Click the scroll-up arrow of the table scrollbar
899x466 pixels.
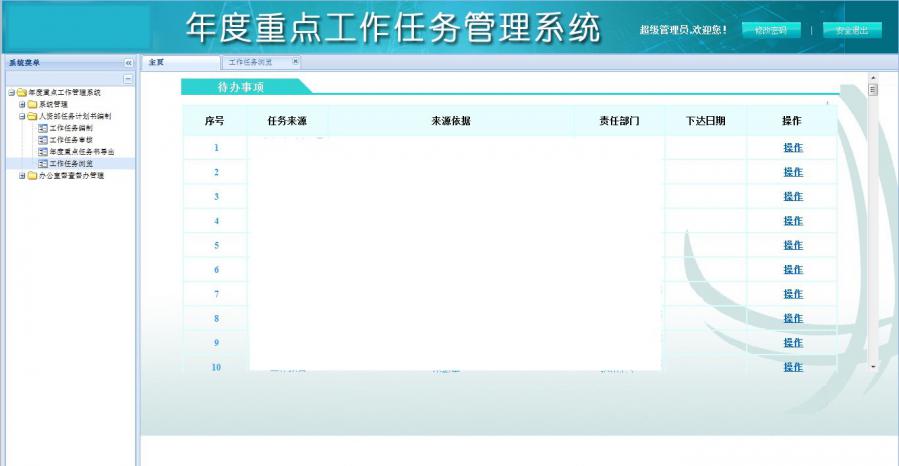pos(872,78)
